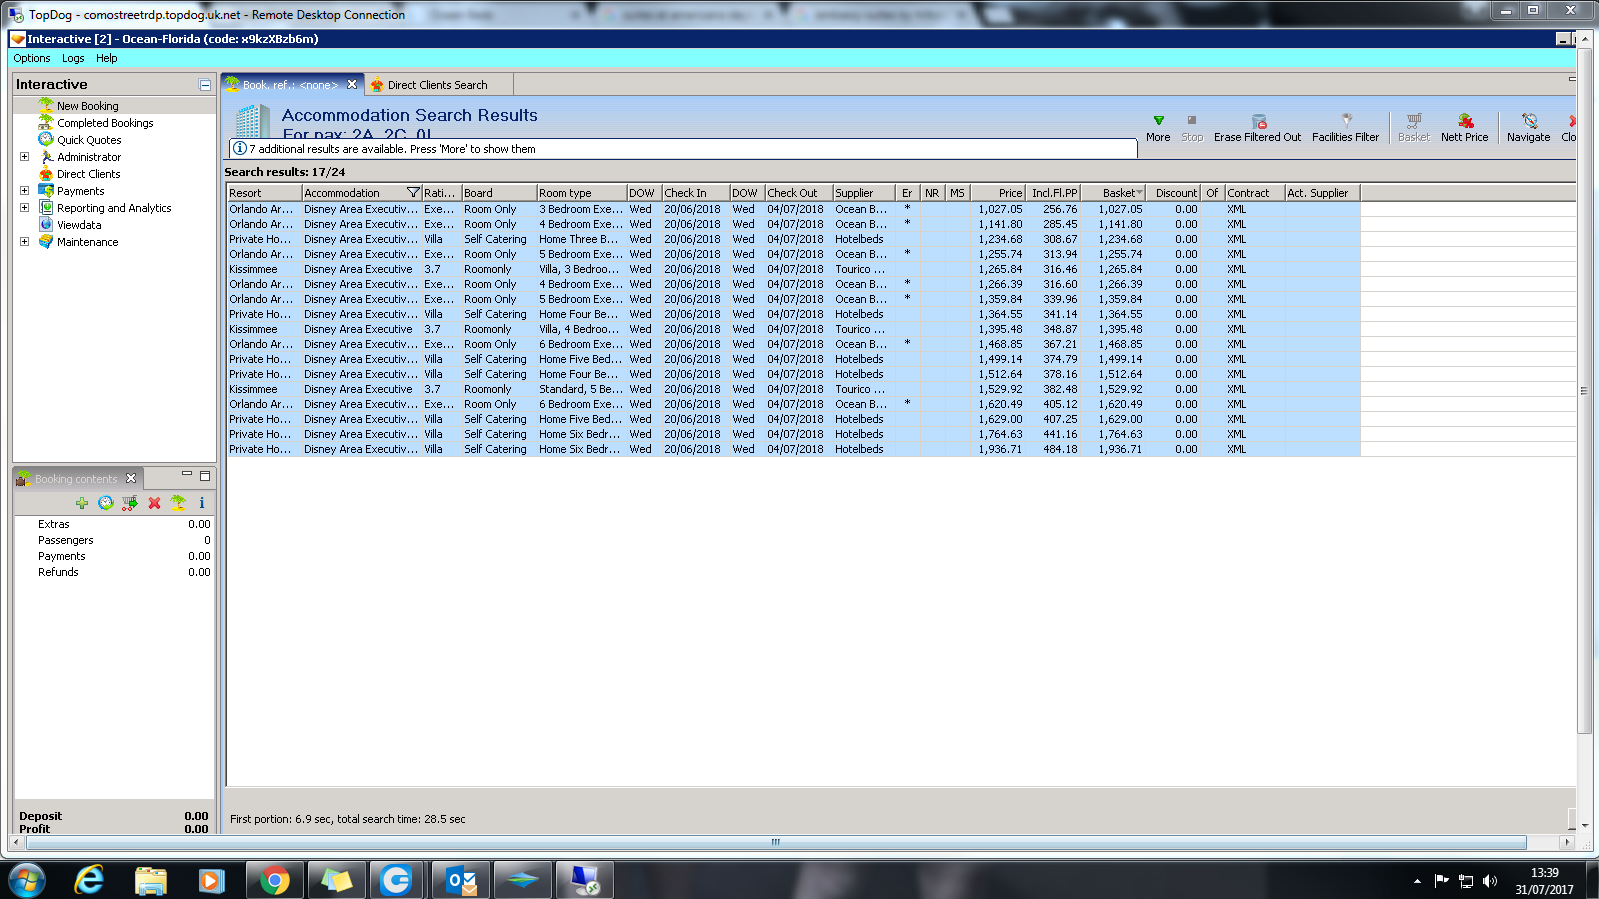Collapse the Interactive panel with minus button
The width and height of the screenshot is (1599, 899).
[205, 85]
